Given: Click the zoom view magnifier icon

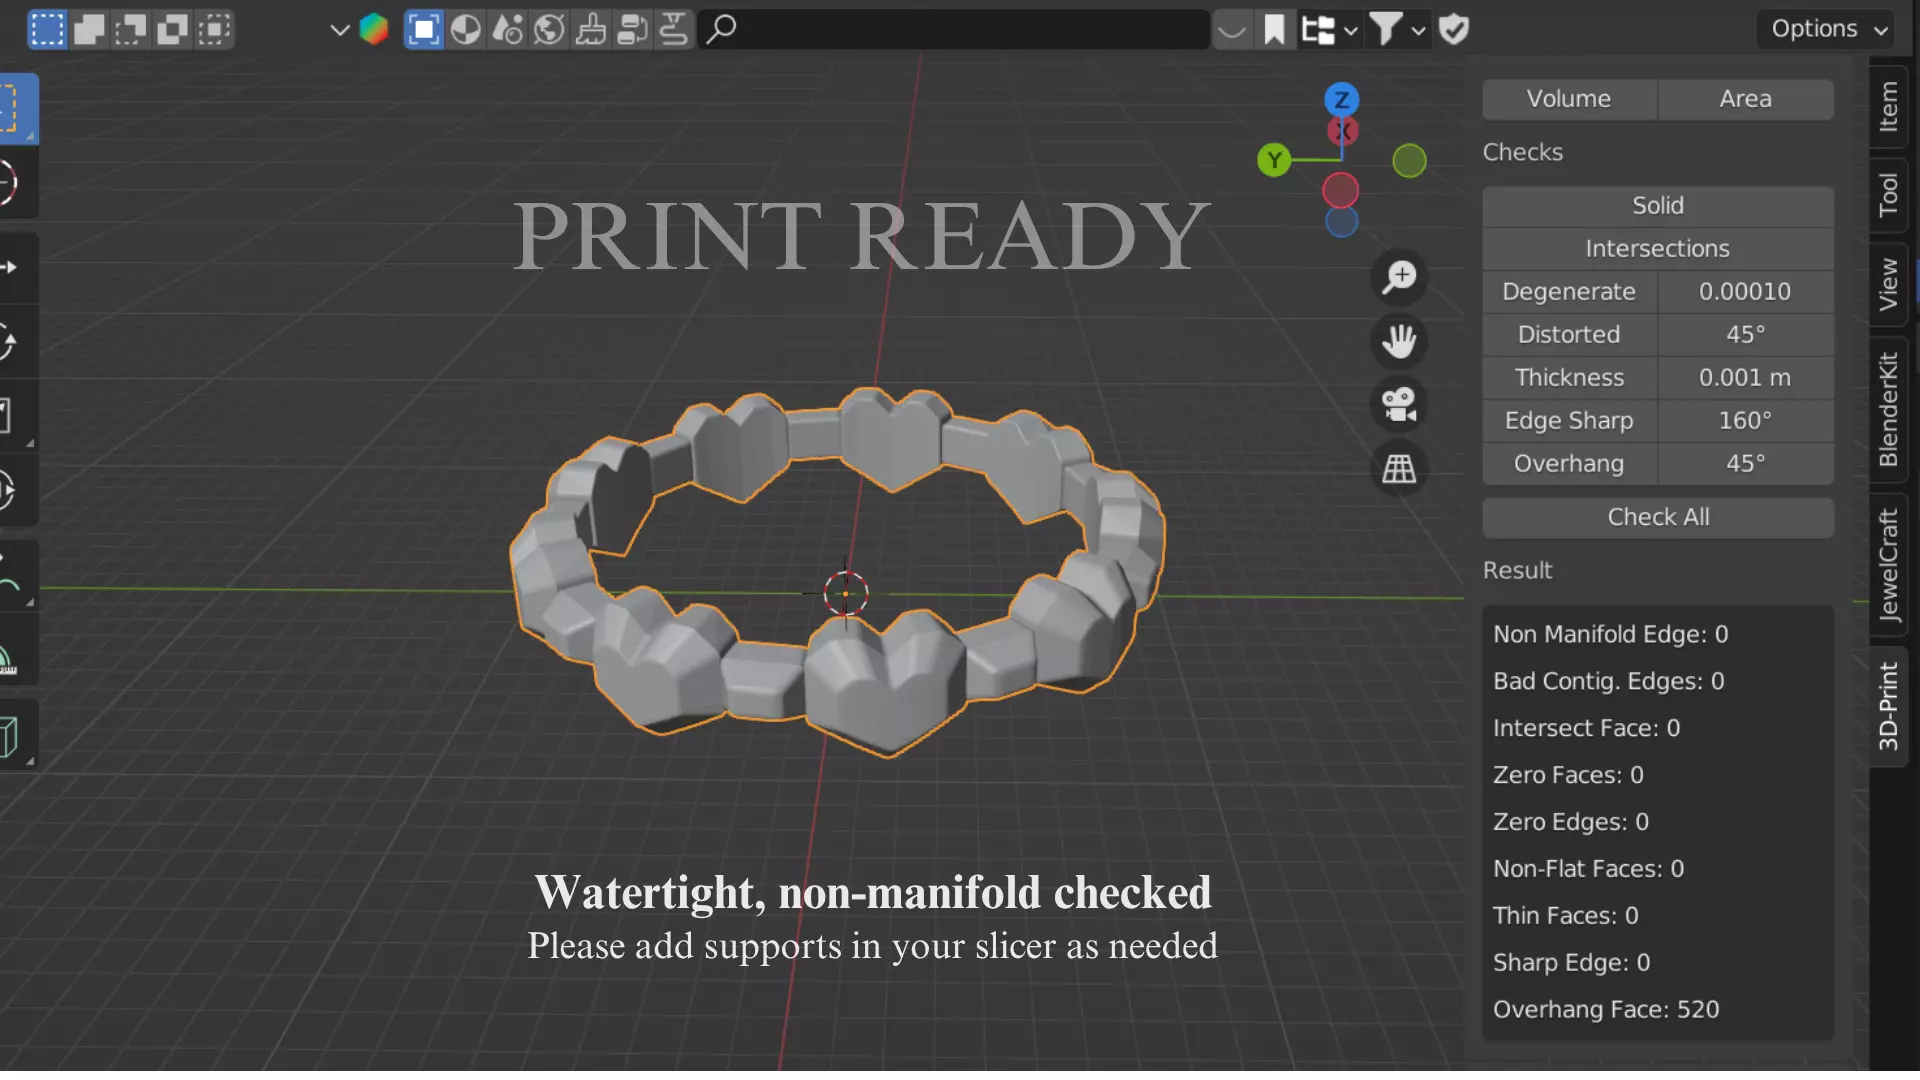Looking at the screenshot, I should click(x=1399, y=277).
